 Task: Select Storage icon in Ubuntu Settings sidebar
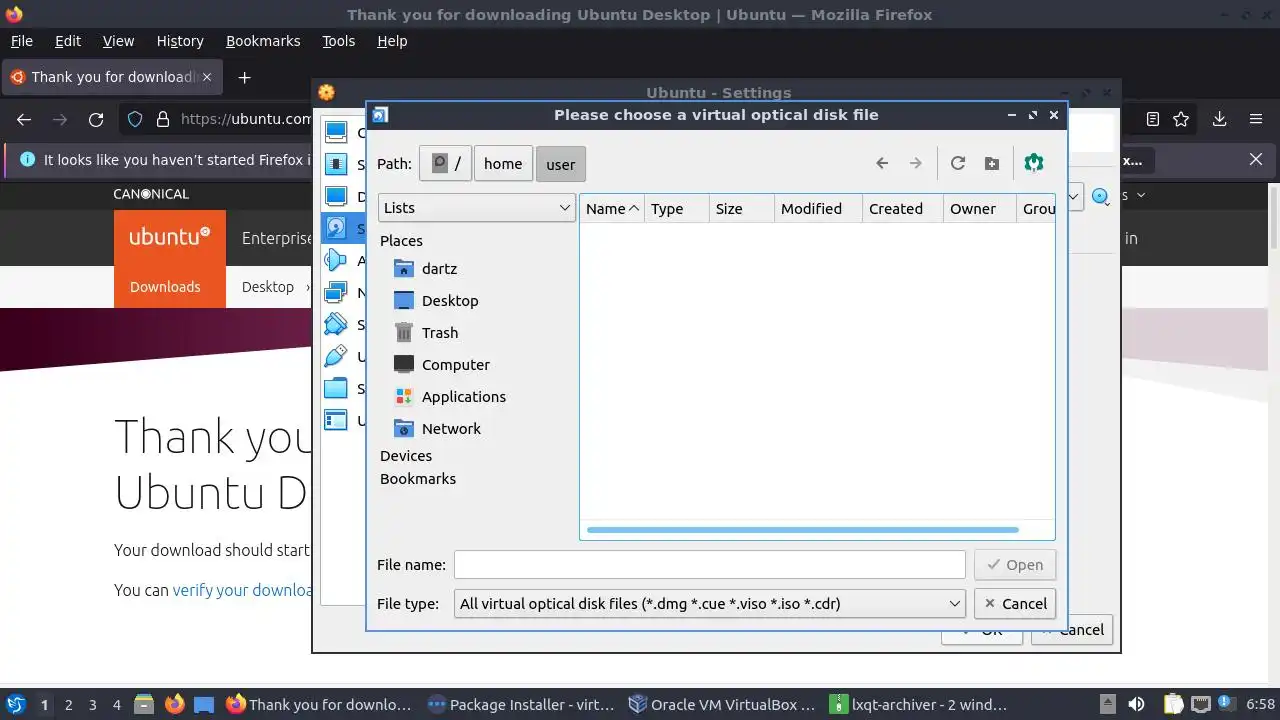click(337, 228)
